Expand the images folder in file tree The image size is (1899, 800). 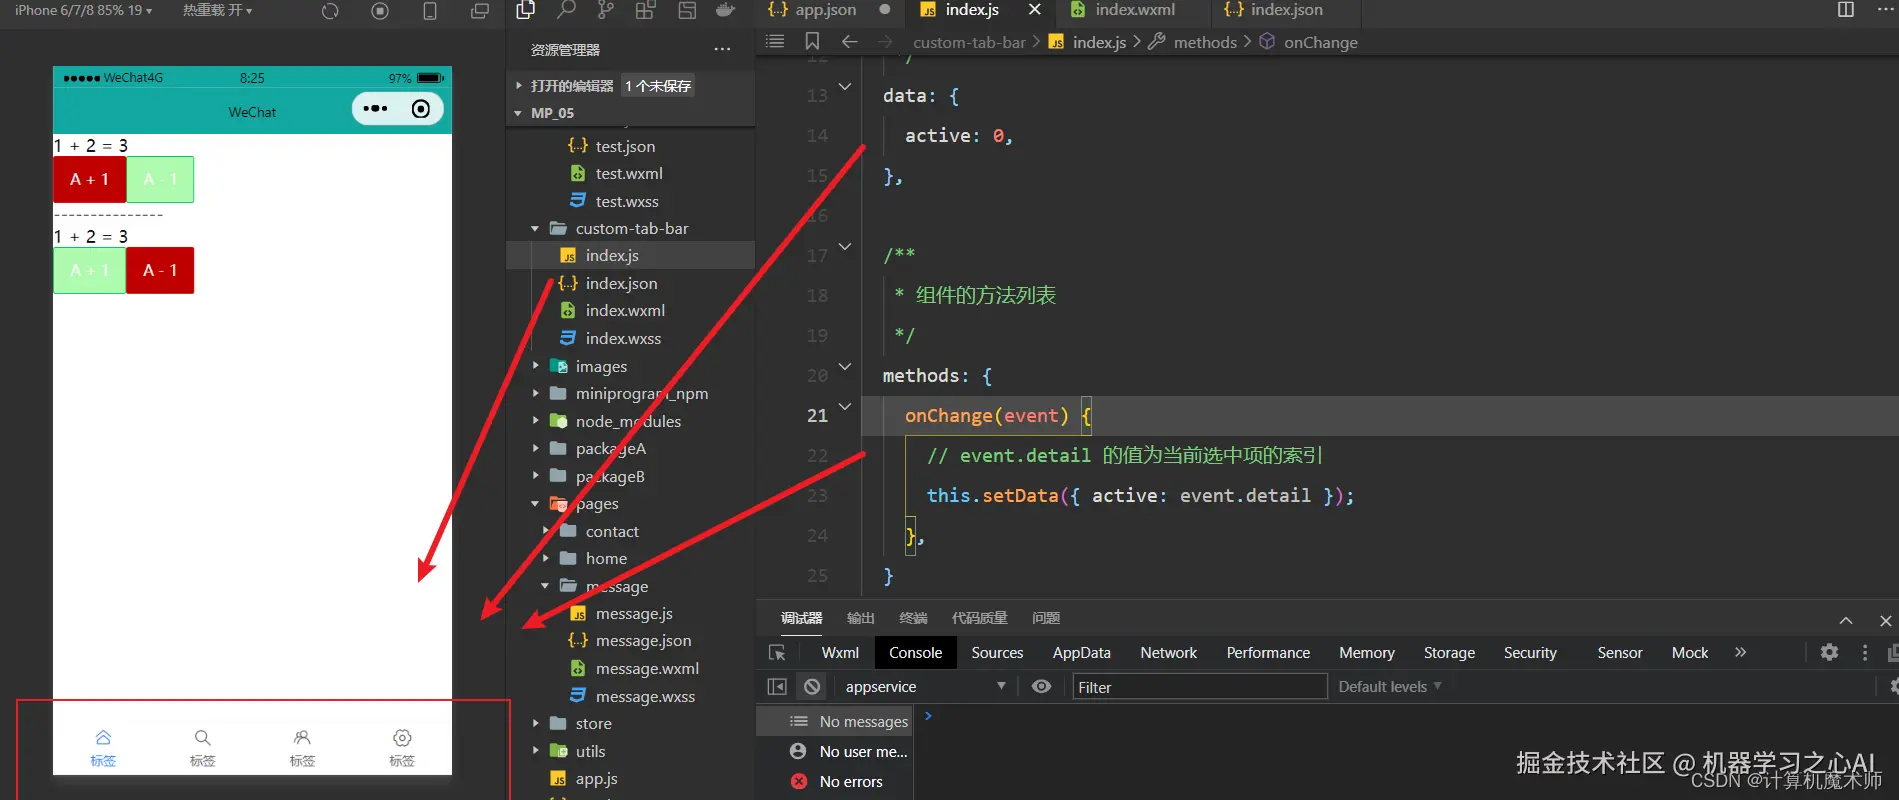[600, 367]
